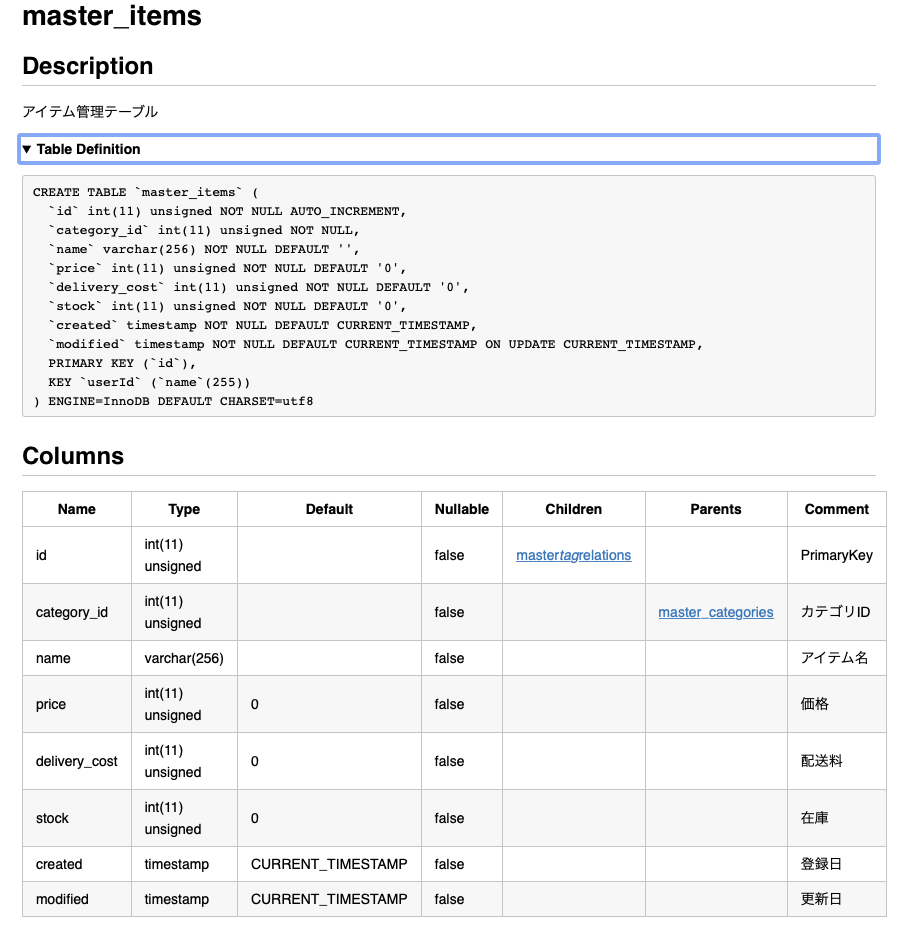Click the Parents column header
903x930 pixels.
[716, 509]
